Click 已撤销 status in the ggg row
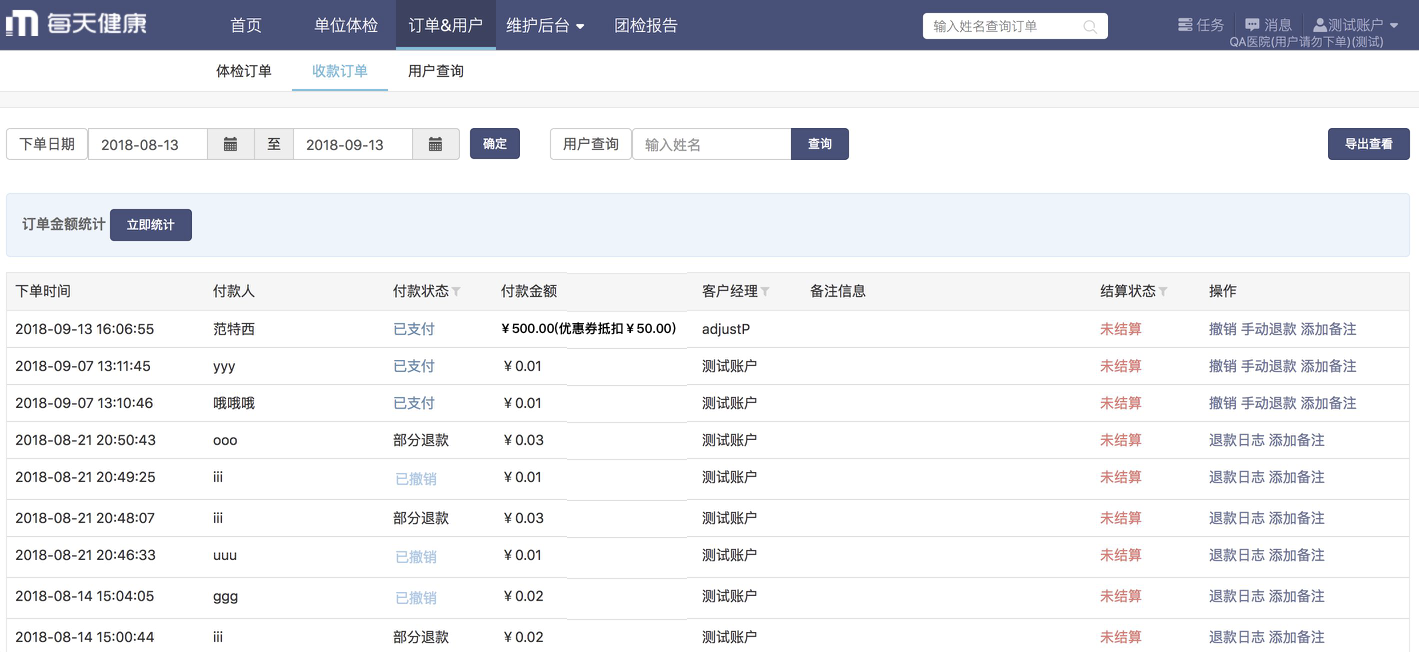This screenshot has height=653, width=1419. click(x=416, y=598)
